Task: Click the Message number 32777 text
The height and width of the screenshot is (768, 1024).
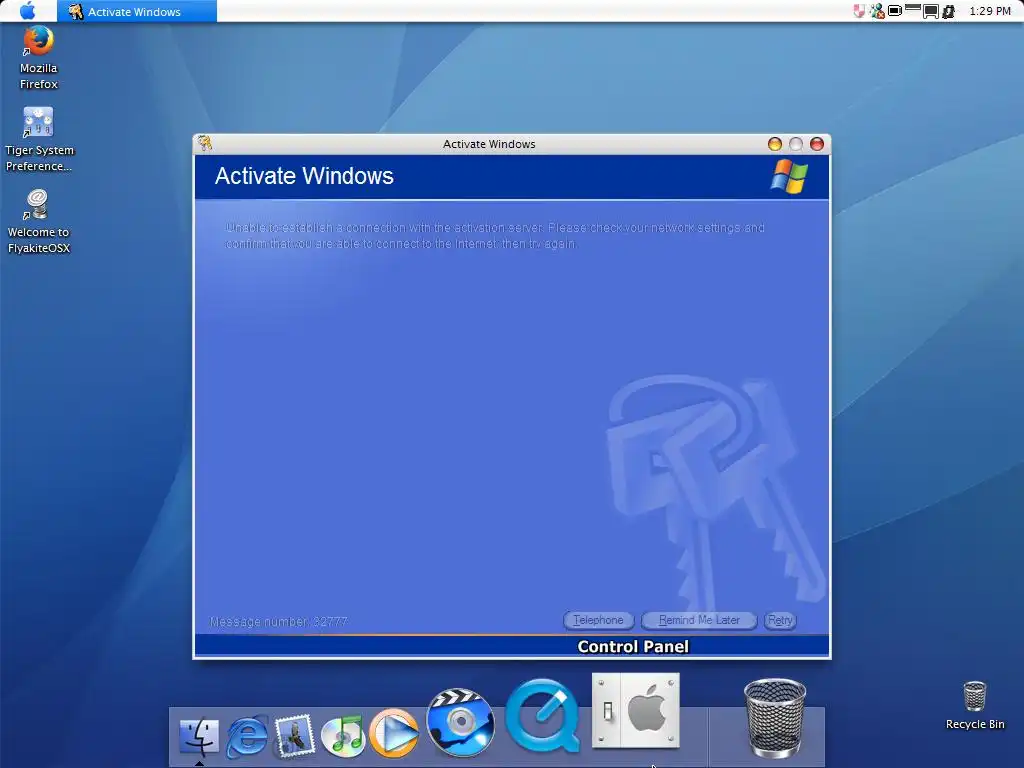Action: [x=278, y=622]
